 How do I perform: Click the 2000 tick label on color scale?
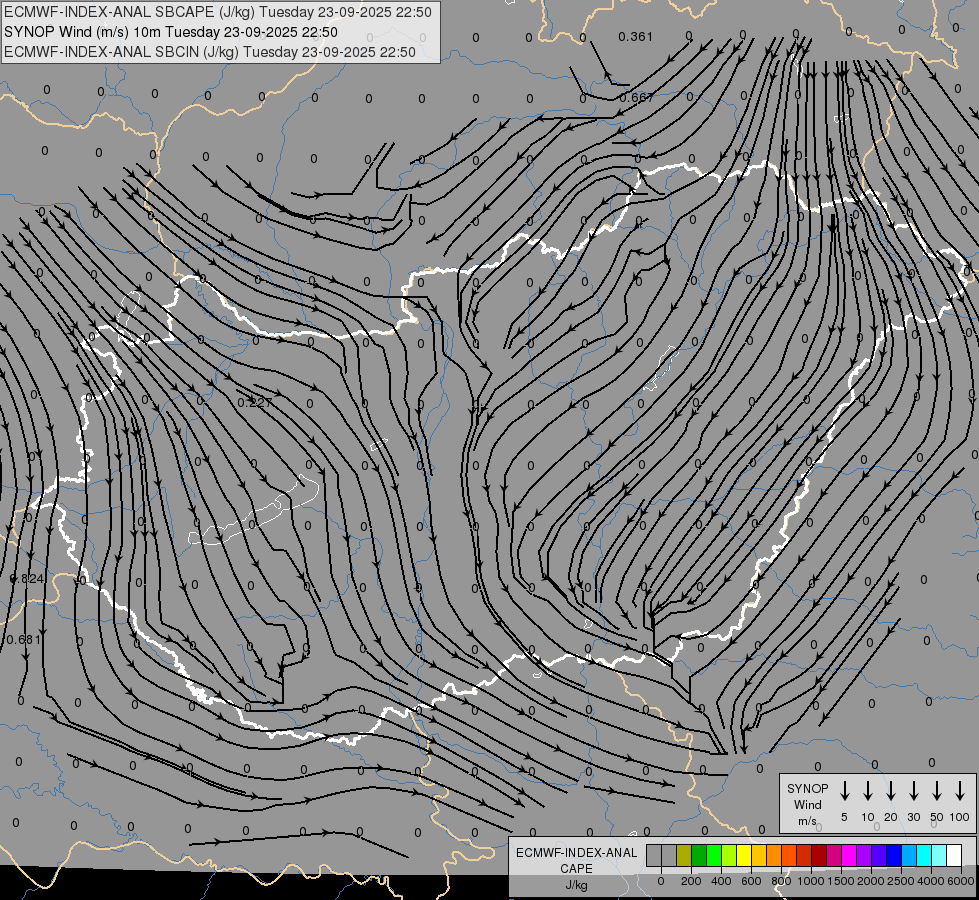click(x=870, y=881)
